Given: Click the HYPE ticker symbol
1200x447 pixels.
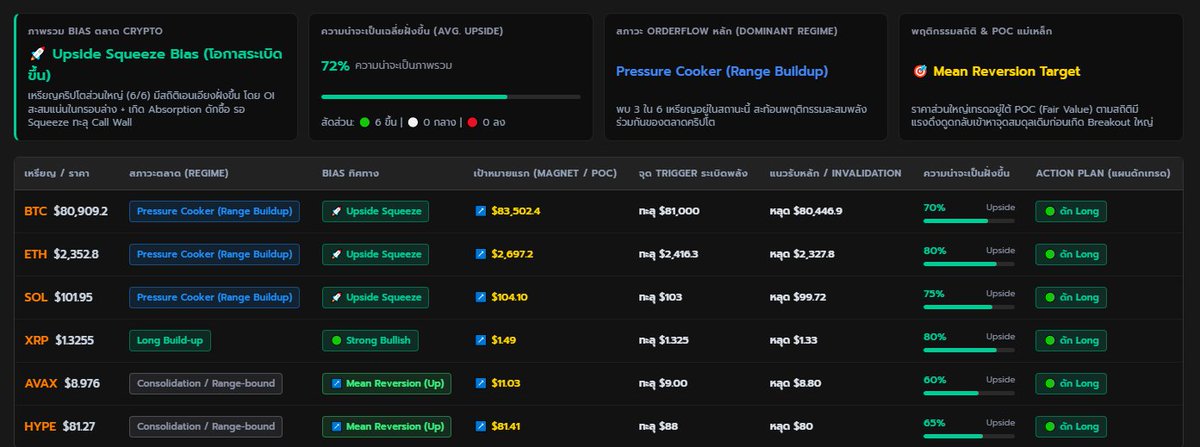Looking at the screenshot, I should 40,426.
